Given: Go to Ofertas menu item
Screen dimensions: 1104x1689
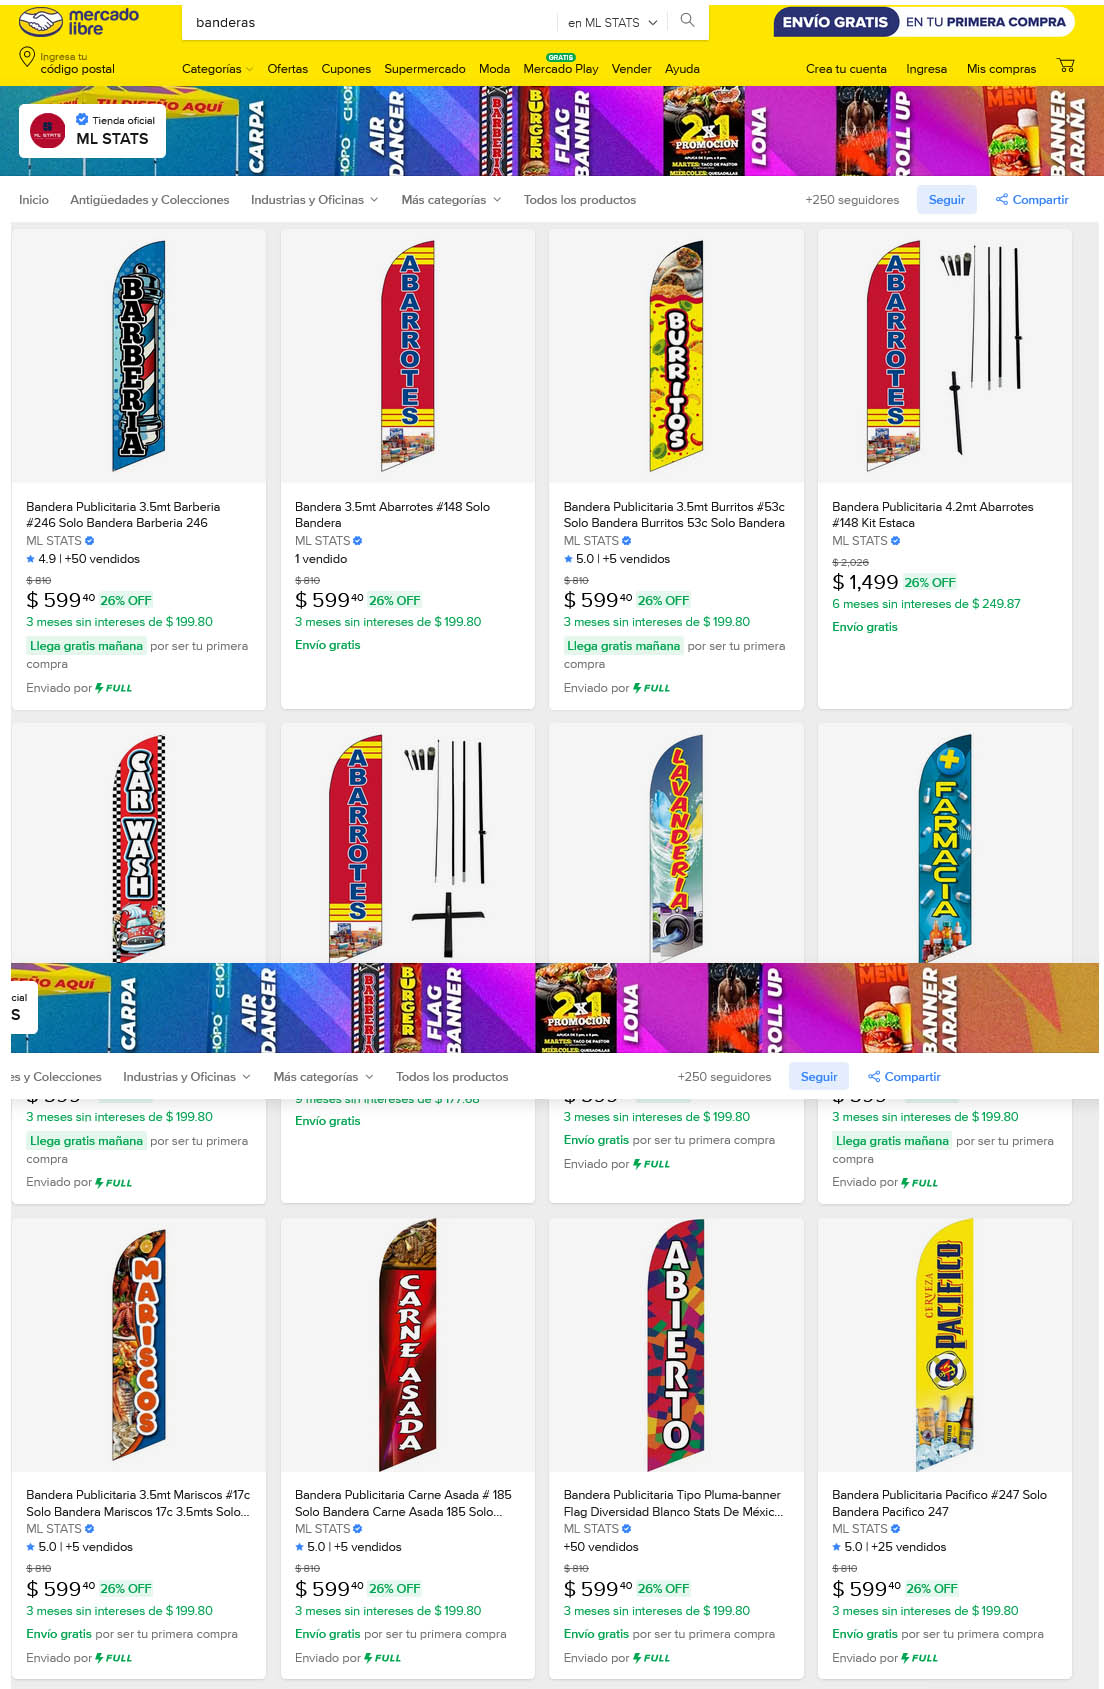Looking at the screenshot, I should click(288, 69).
